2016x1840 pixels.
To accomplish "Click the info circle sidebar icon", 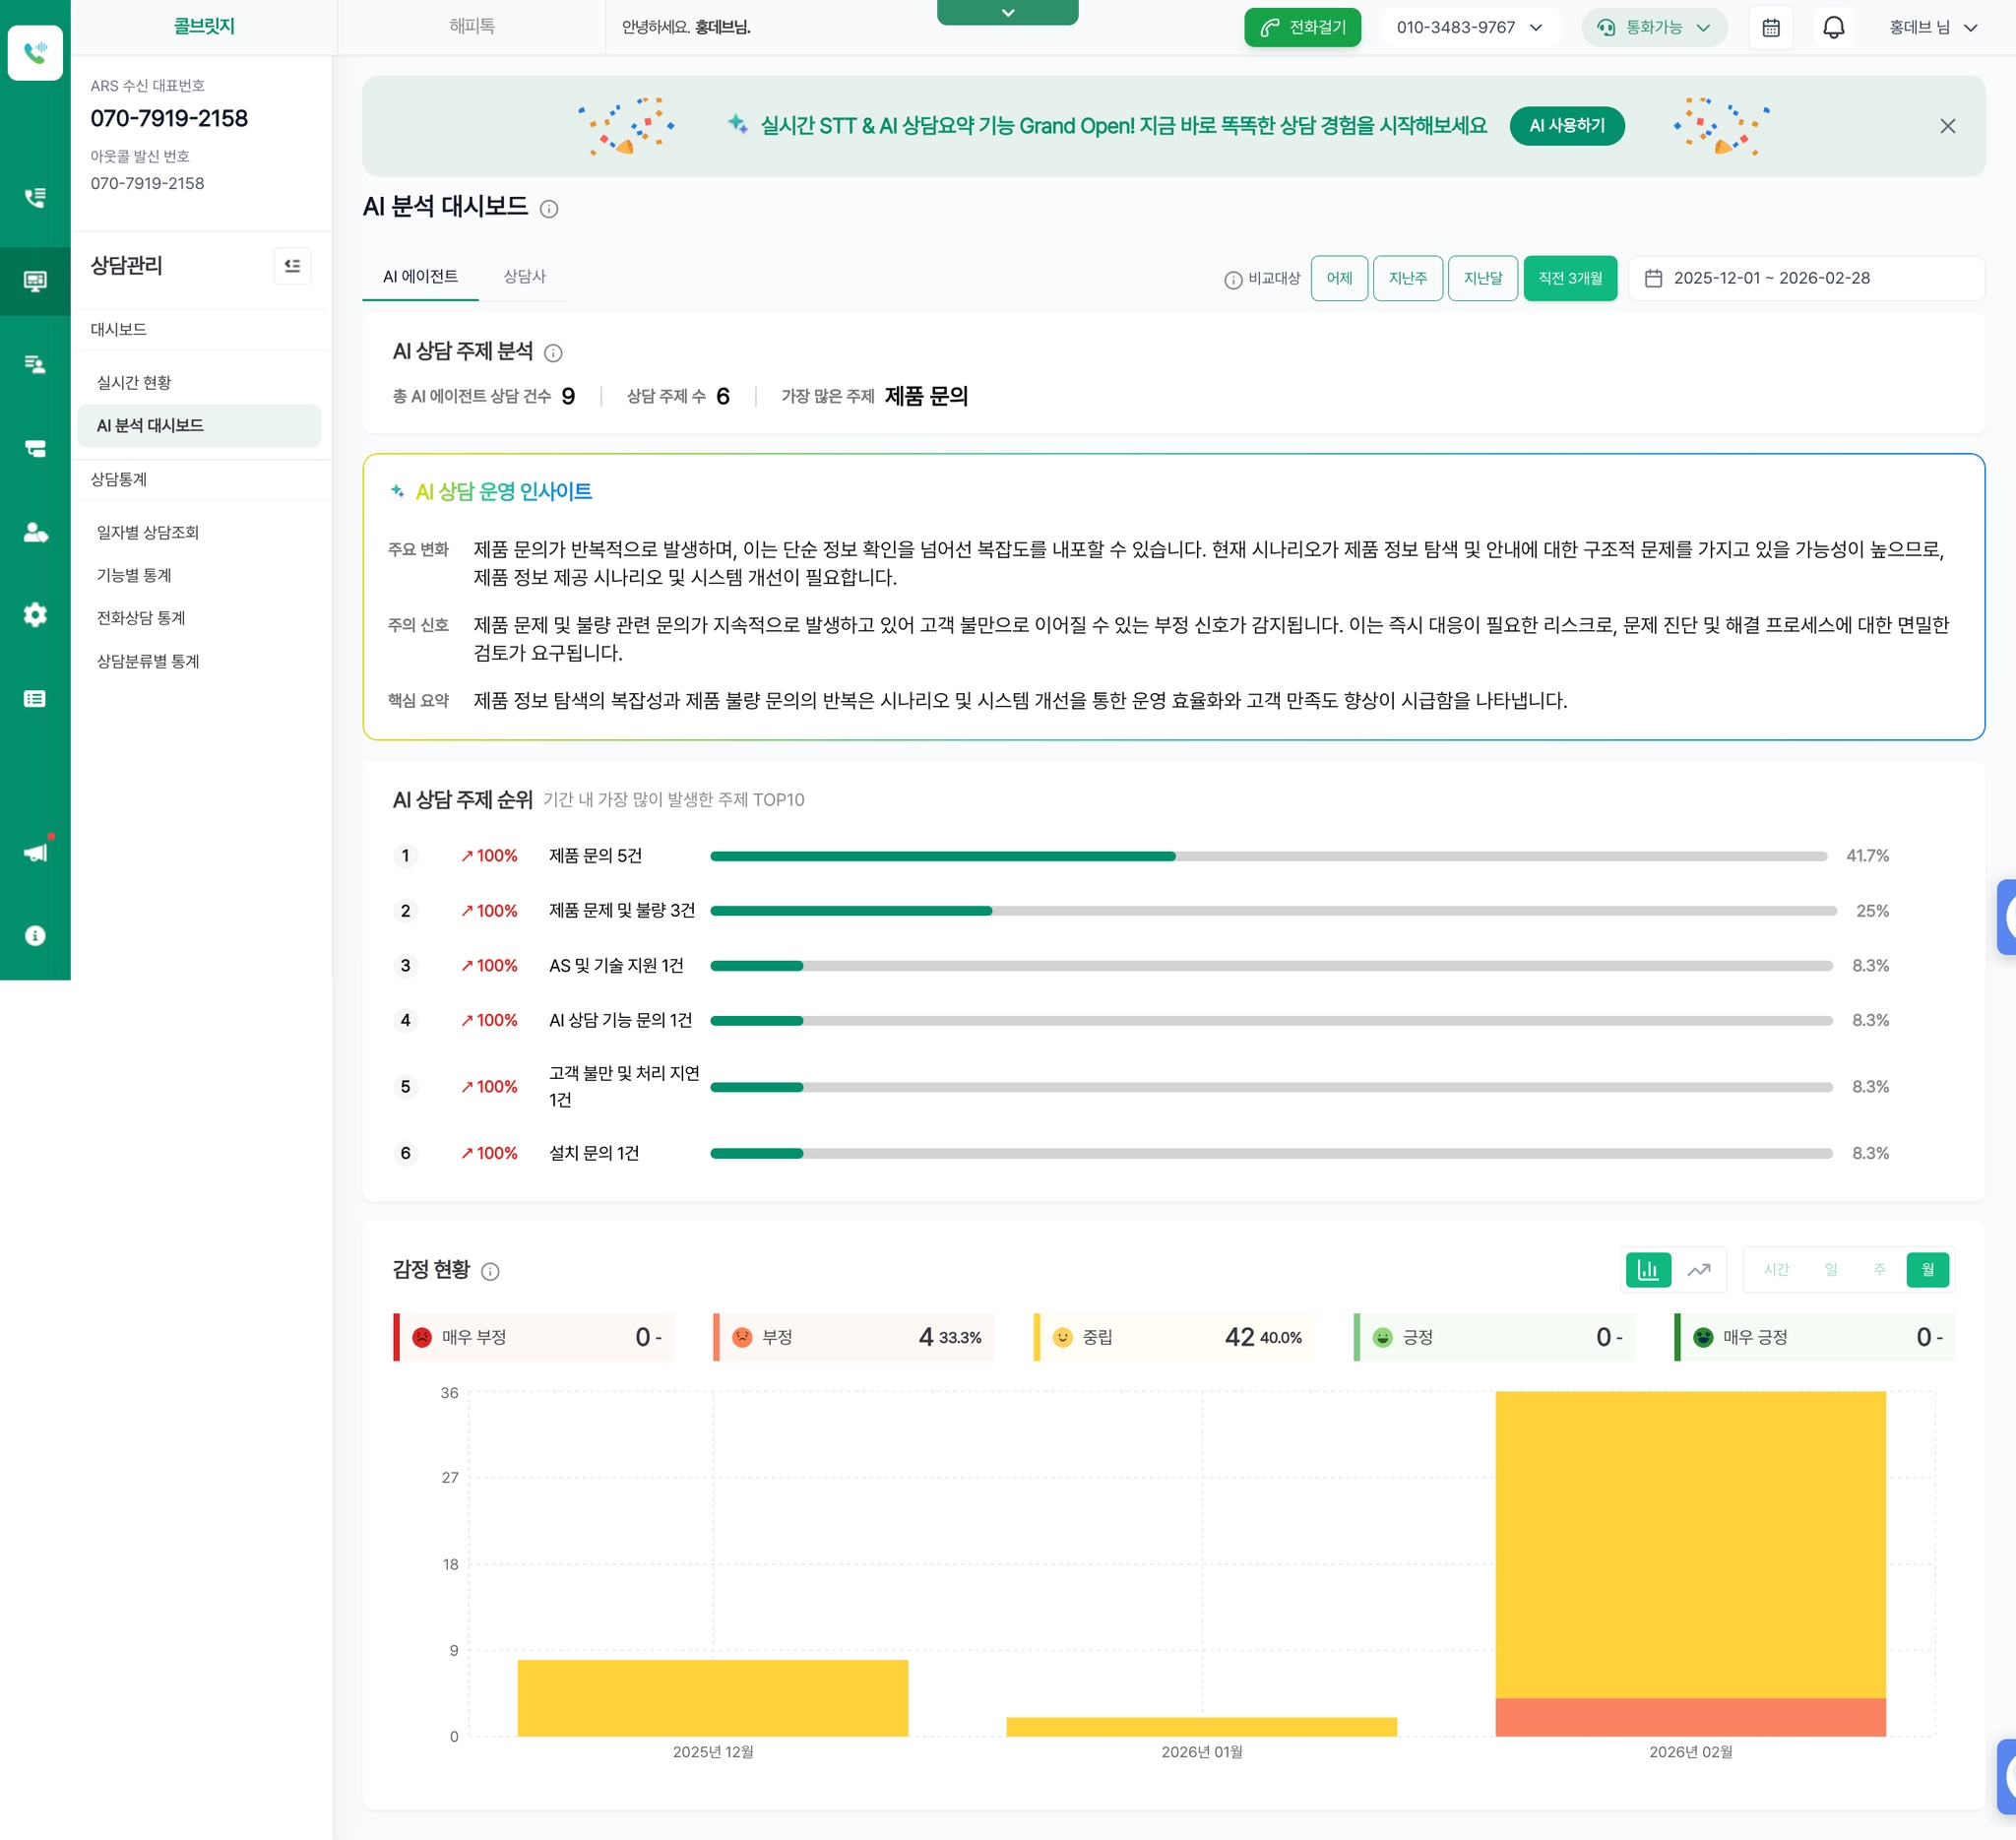I will (35, 935).
